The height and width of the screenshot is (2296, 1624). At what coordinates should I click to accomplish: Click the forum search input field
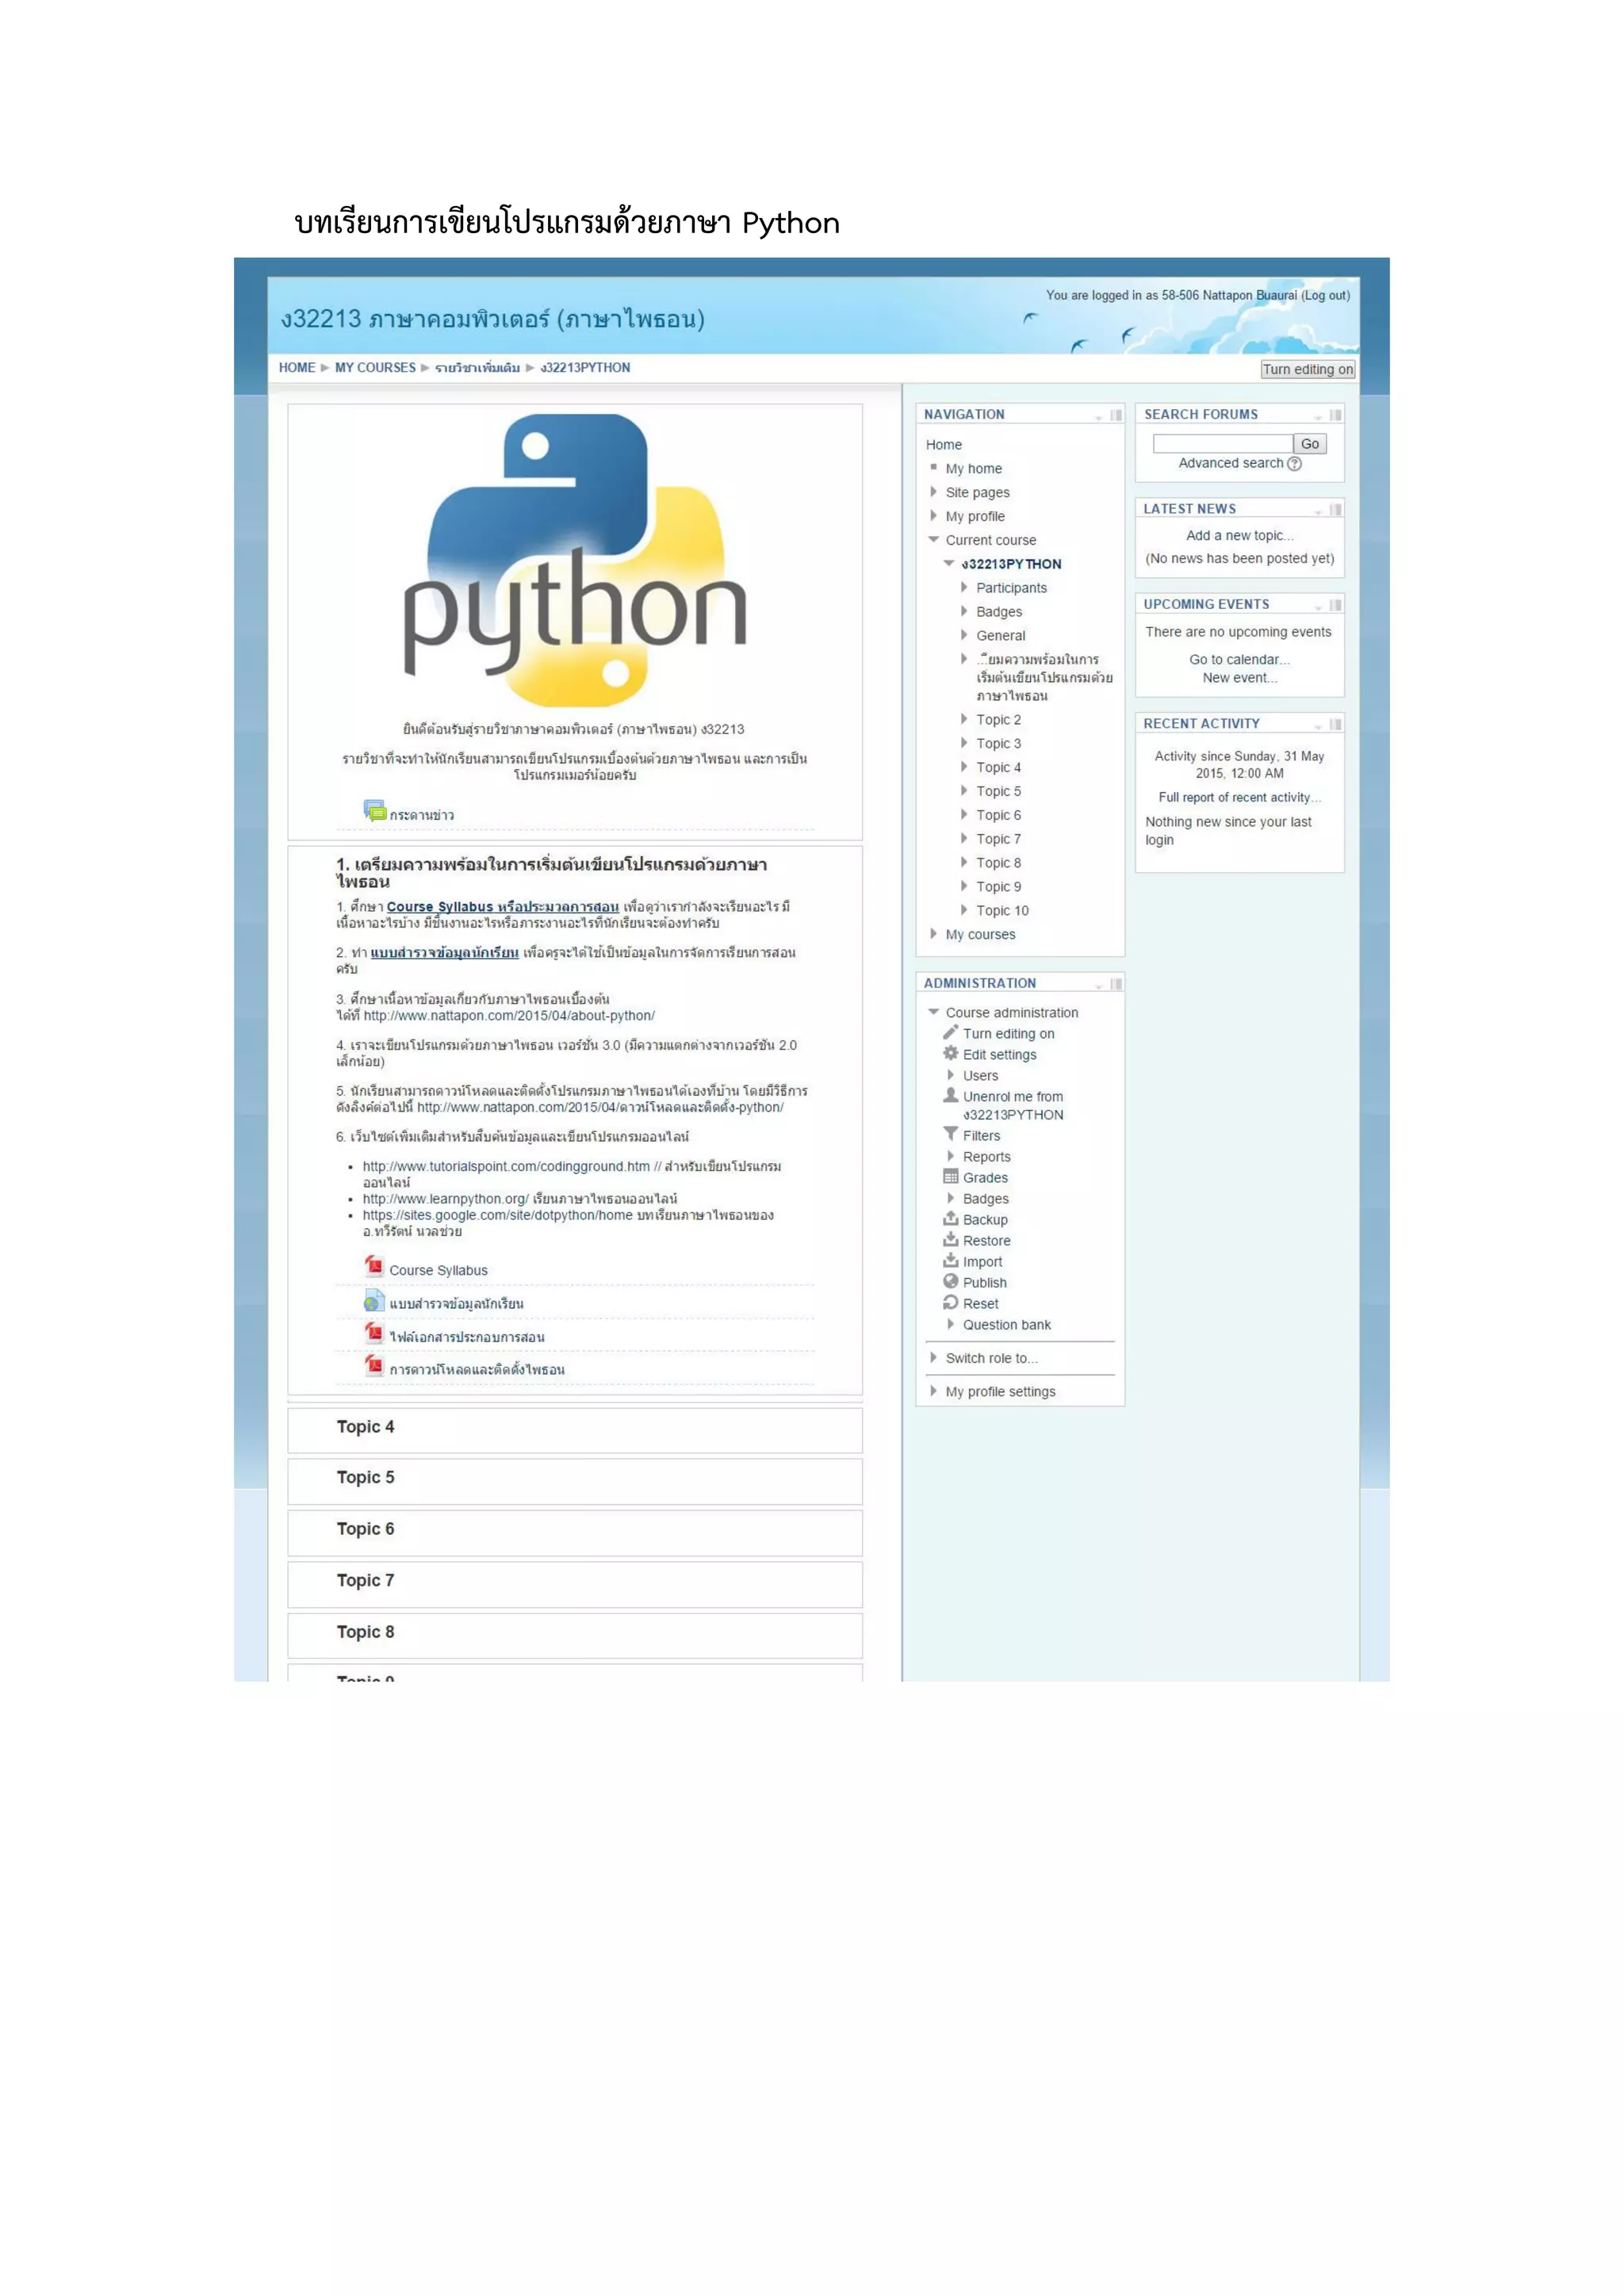click(1222, 444)
